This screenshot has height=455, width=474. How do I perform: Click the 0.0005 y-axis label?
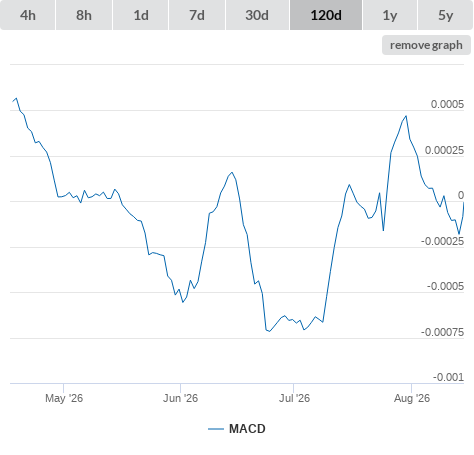(447, 104)
